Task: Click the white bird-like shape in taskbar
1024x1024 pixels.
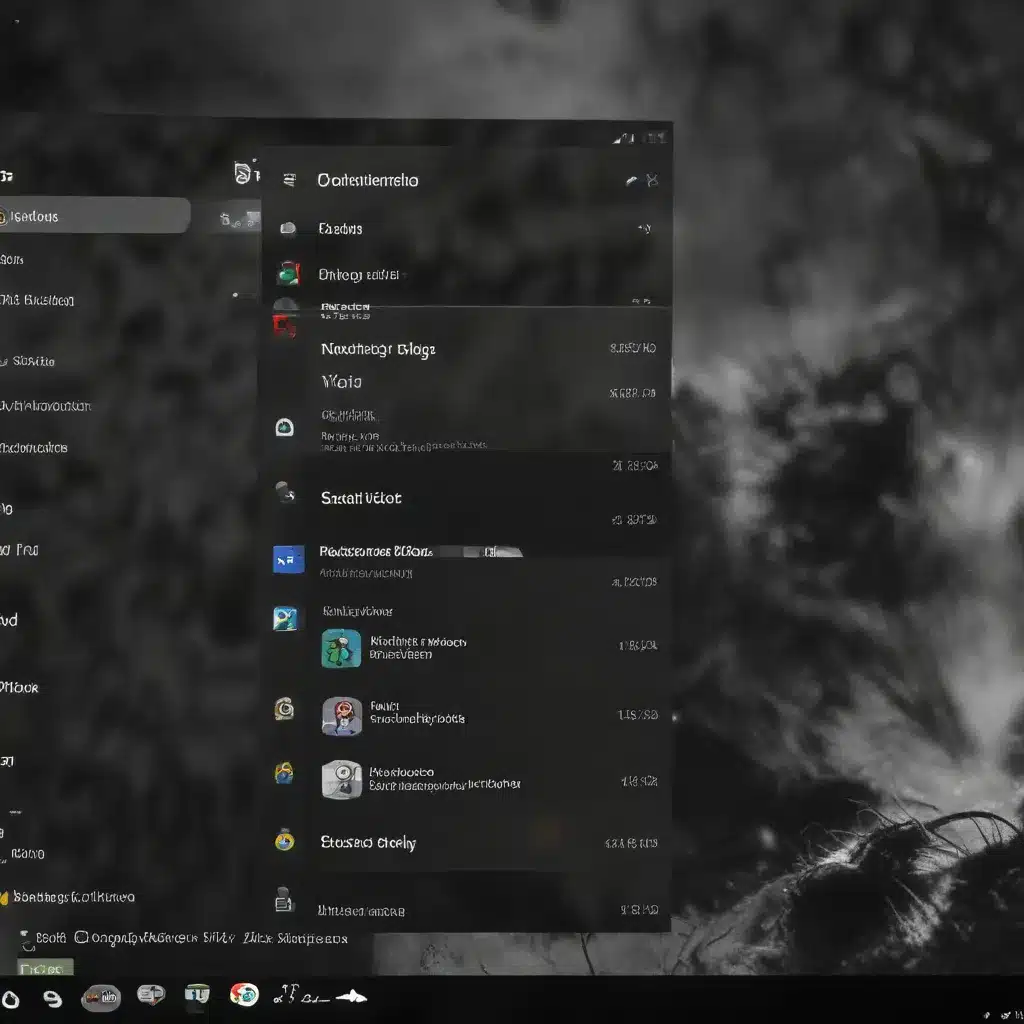Action: coord(351,997)
